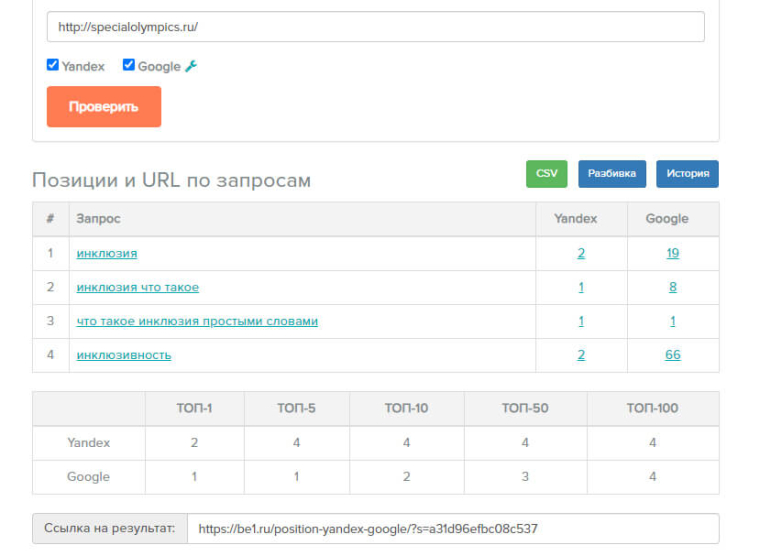The height and width of the screenshot is (556, 760).
Task: Open the query link инклюзивность
Action: [x=124, y=356]
